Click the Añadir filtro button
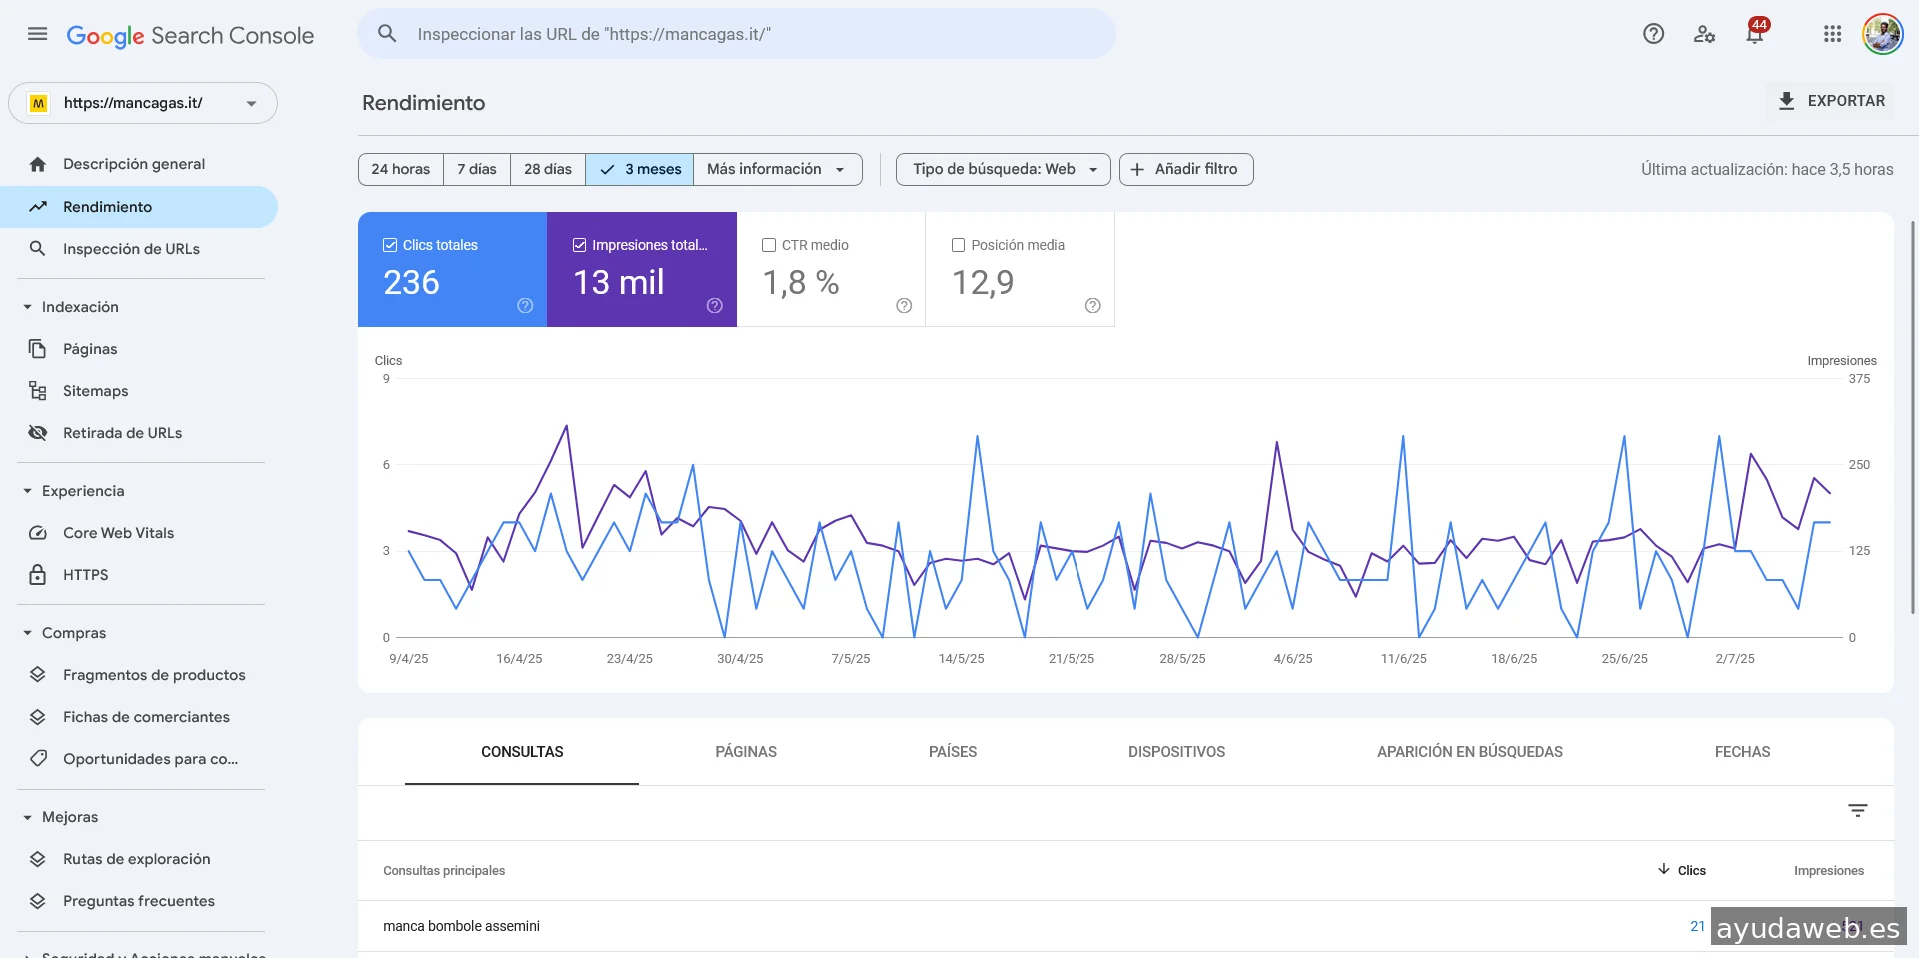 point(1185,169)
